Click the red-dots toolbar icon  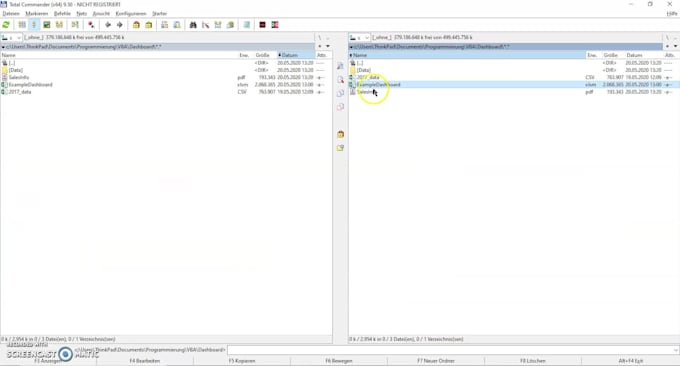(x=91, y=25)
